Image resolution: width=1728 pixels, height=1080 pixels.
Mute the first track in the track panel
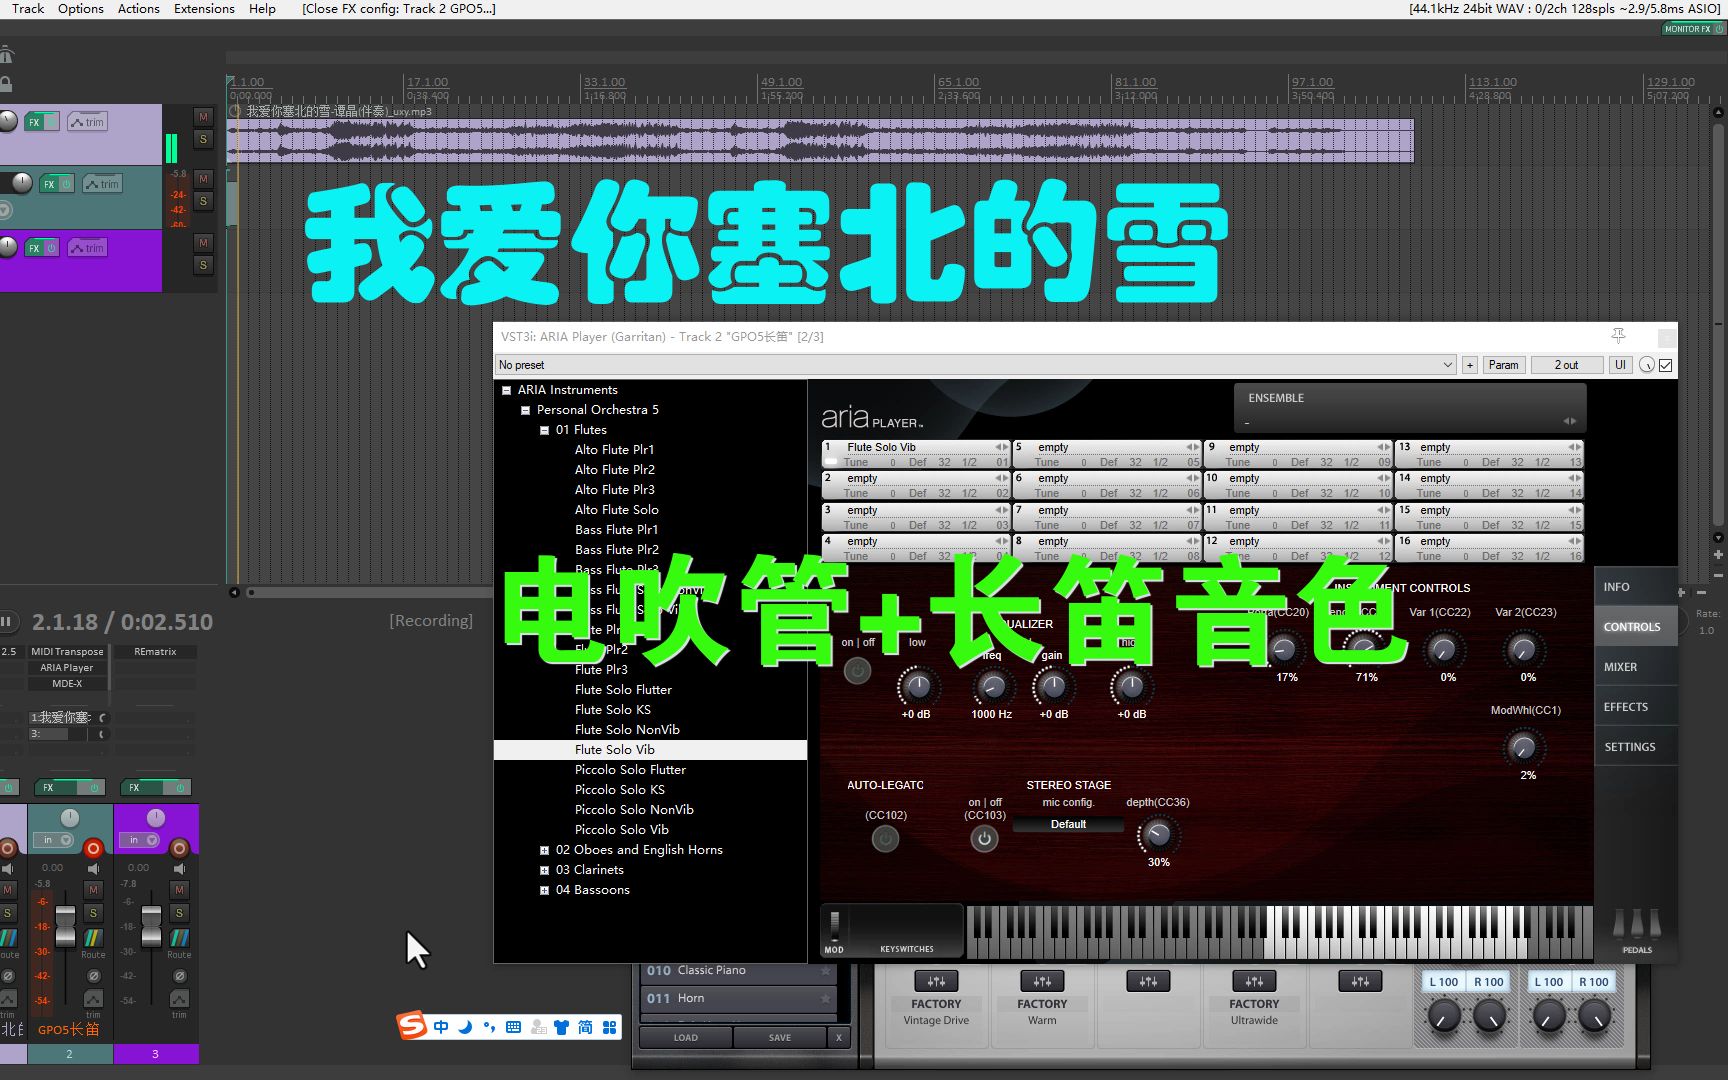pos(204,117)
